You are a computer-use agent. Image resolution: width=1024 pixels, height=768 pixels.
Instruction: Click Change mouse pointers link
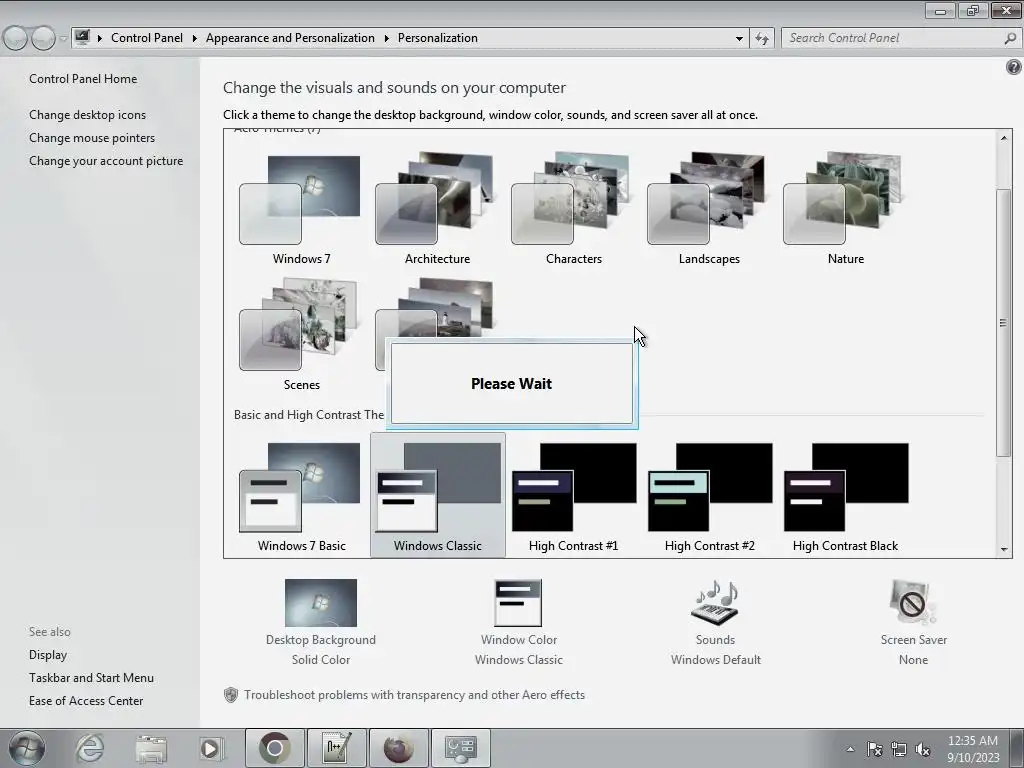tap(92, 138)
